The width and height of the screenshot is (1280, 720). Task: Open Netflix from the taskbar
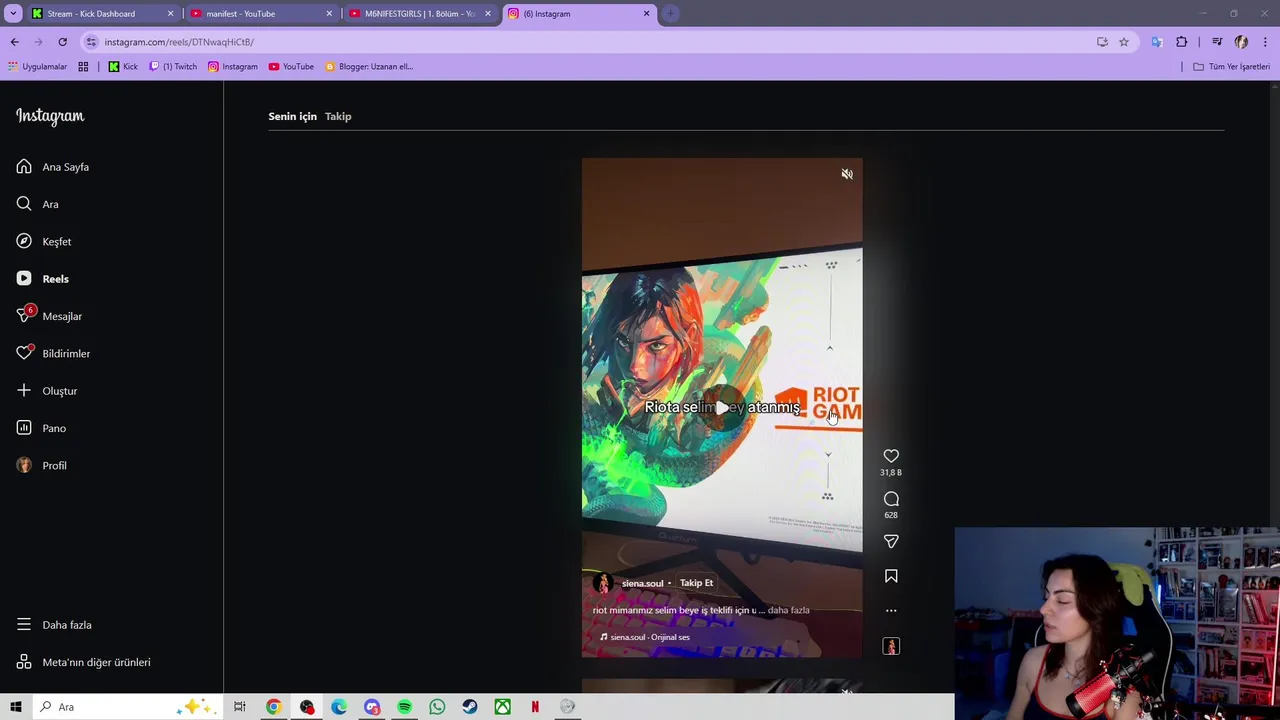tap(535, 707)
